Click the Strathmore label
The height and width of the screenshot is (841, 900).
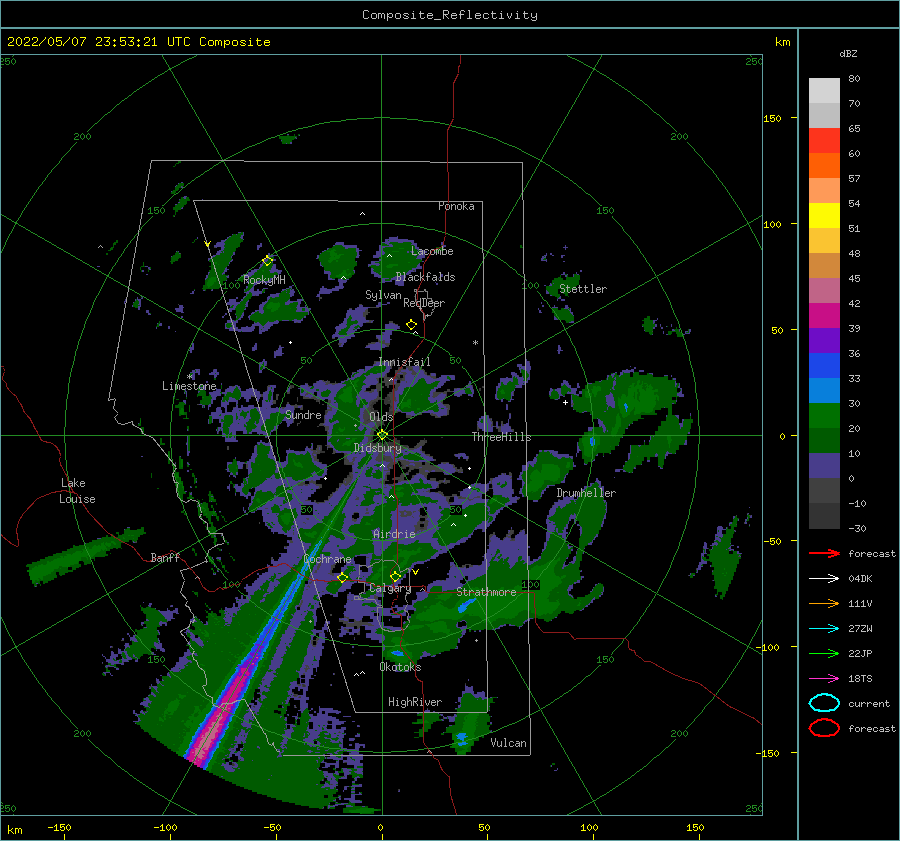(486, 592)
